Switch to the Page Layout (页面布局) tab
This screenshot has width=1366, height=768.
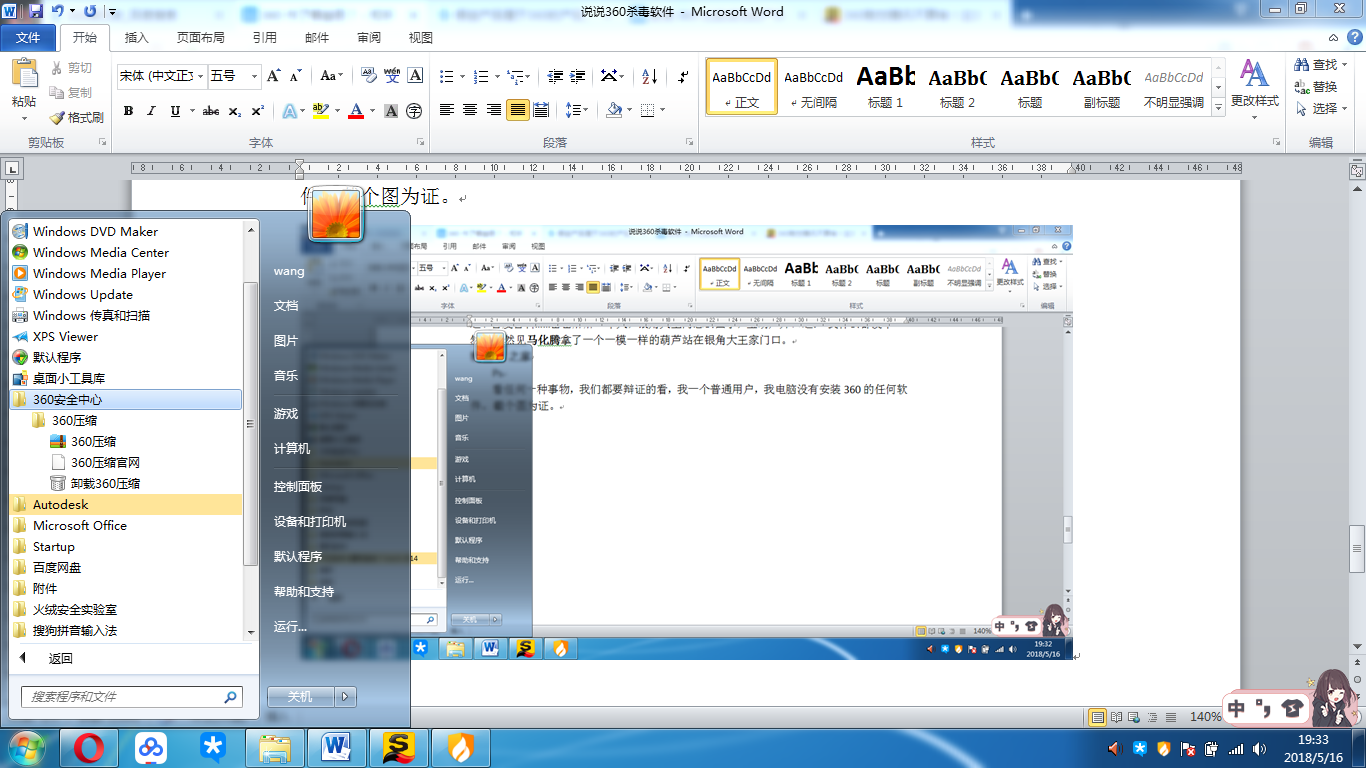tap(201, 38)
